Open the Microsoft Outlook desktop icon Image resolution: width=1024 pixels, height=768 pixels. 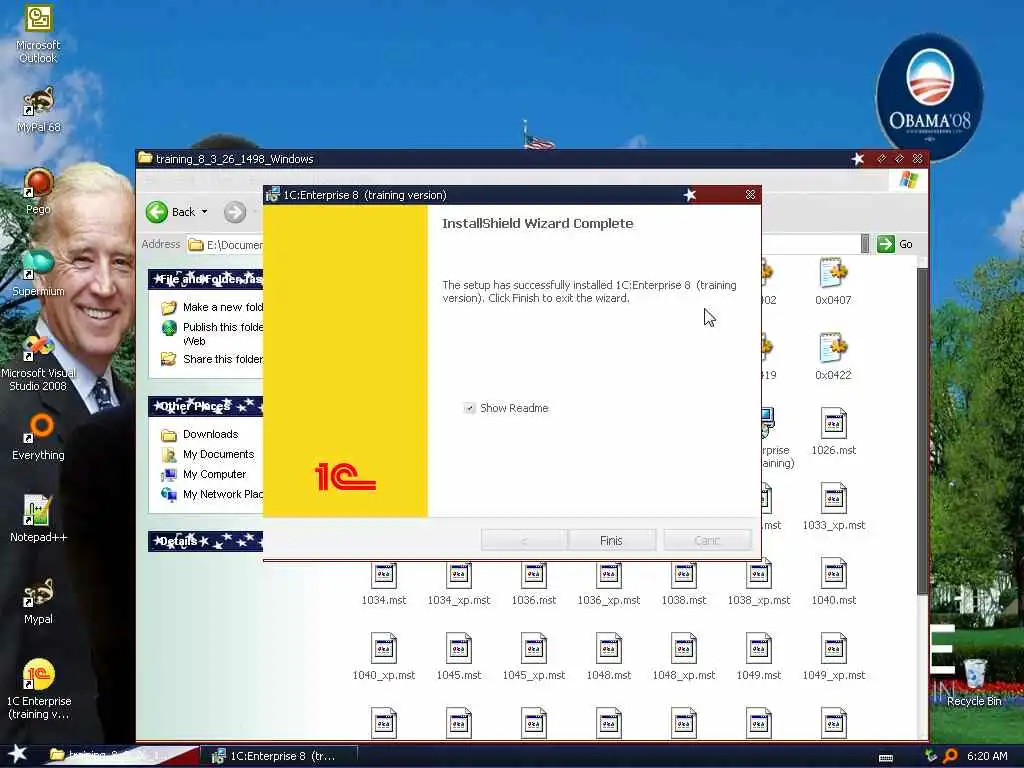38,34
